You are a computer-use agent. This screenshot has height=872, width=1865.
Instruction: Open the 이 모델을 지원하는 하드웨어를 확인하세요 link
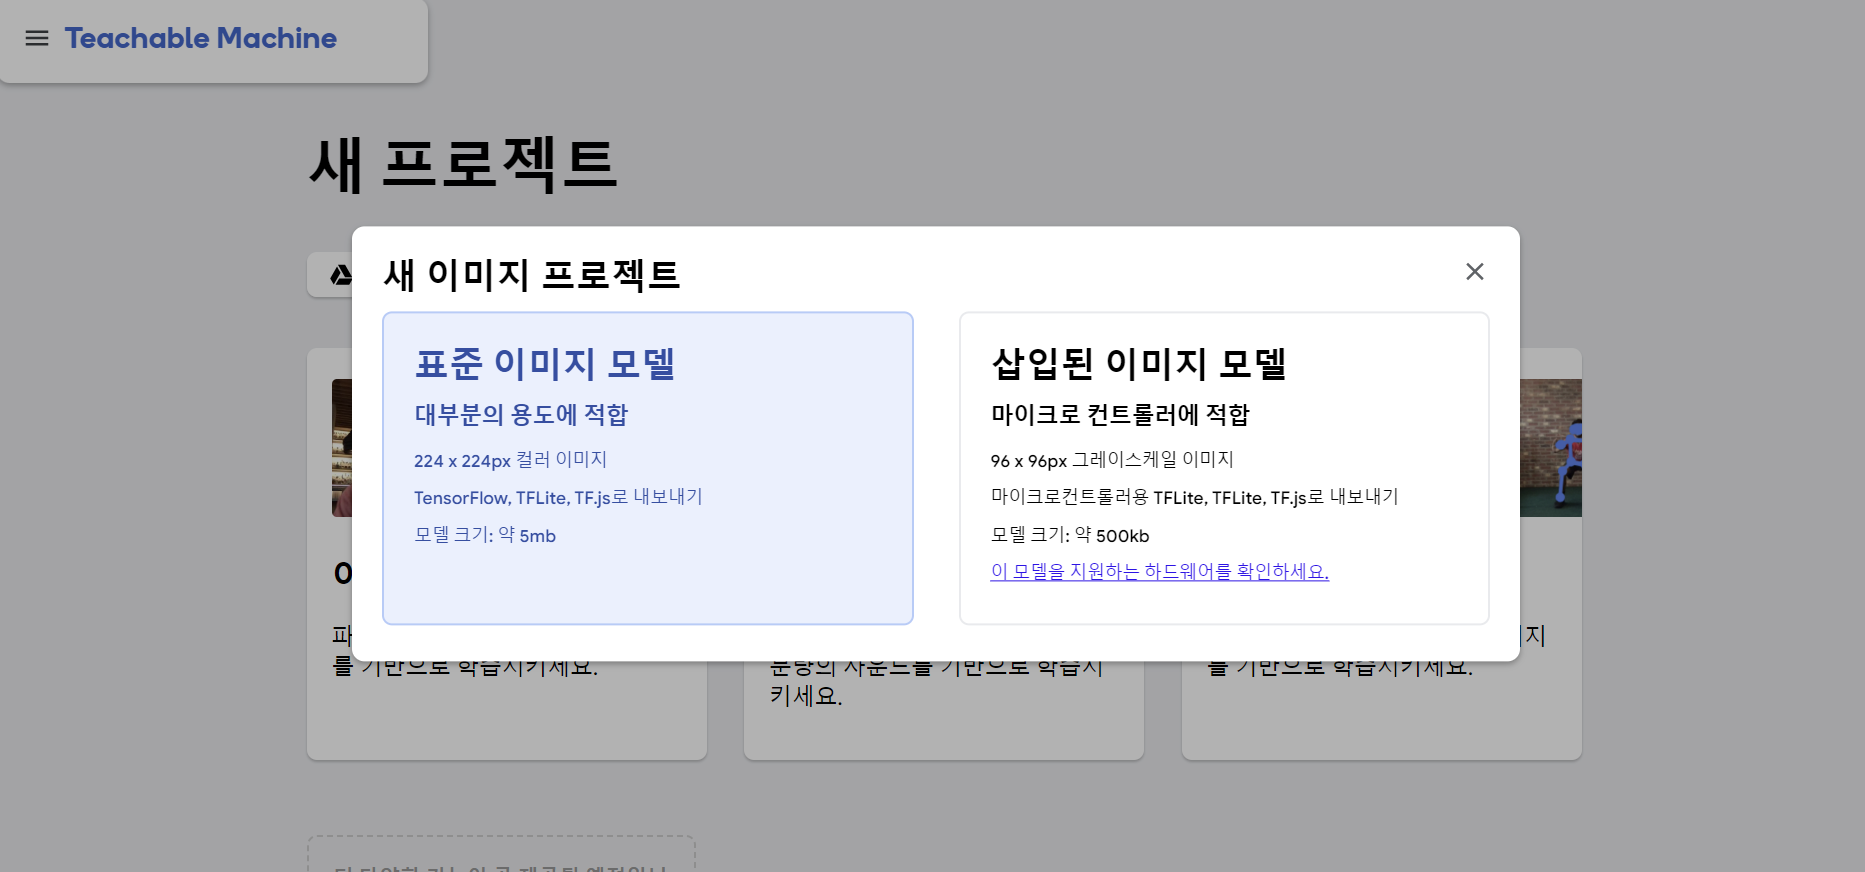tap(1159, 571)
